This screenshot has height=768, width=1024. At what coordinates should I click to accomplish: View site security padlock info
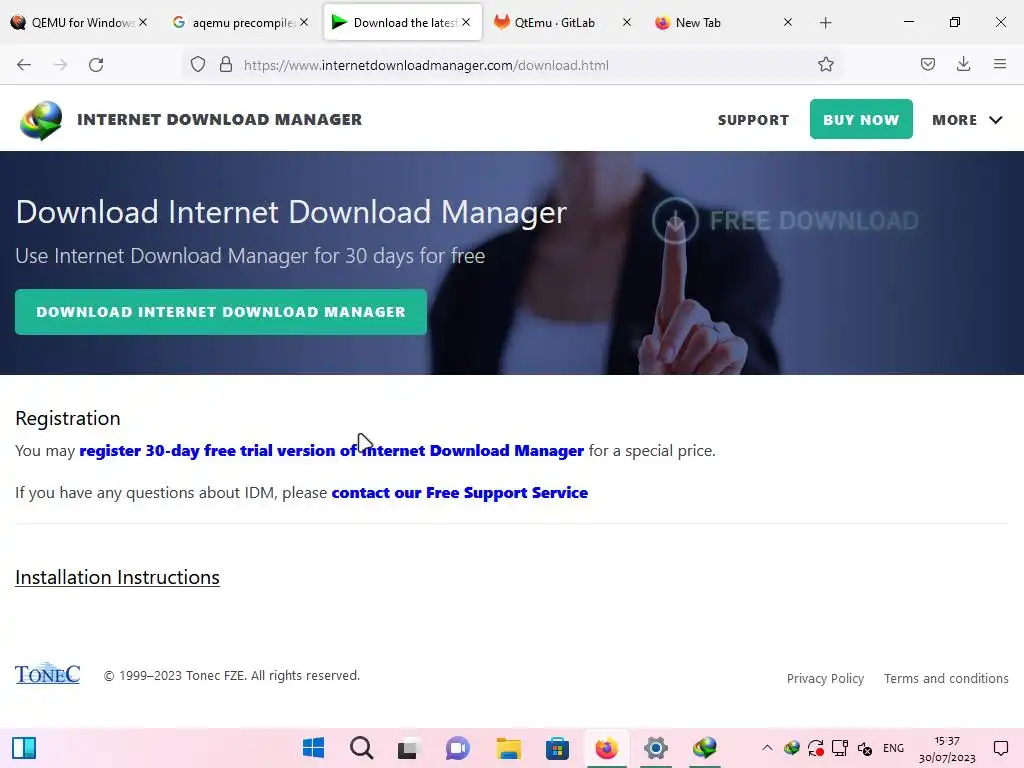226,65
